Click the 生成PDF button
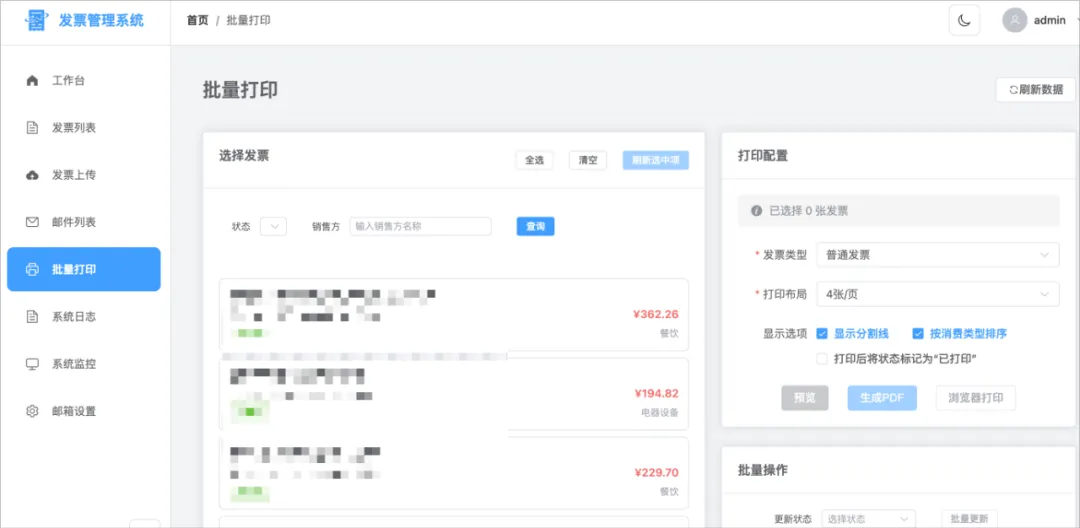Viewport: 1080px width, 528px height. coord(882,398)
